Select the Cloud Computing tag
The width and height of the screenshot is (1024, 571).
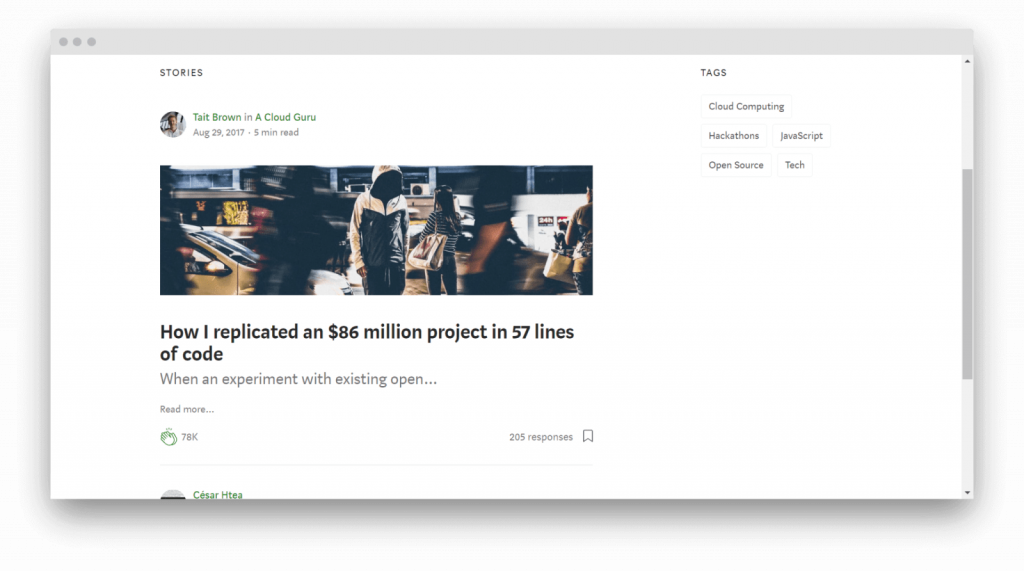pos(746,107)
